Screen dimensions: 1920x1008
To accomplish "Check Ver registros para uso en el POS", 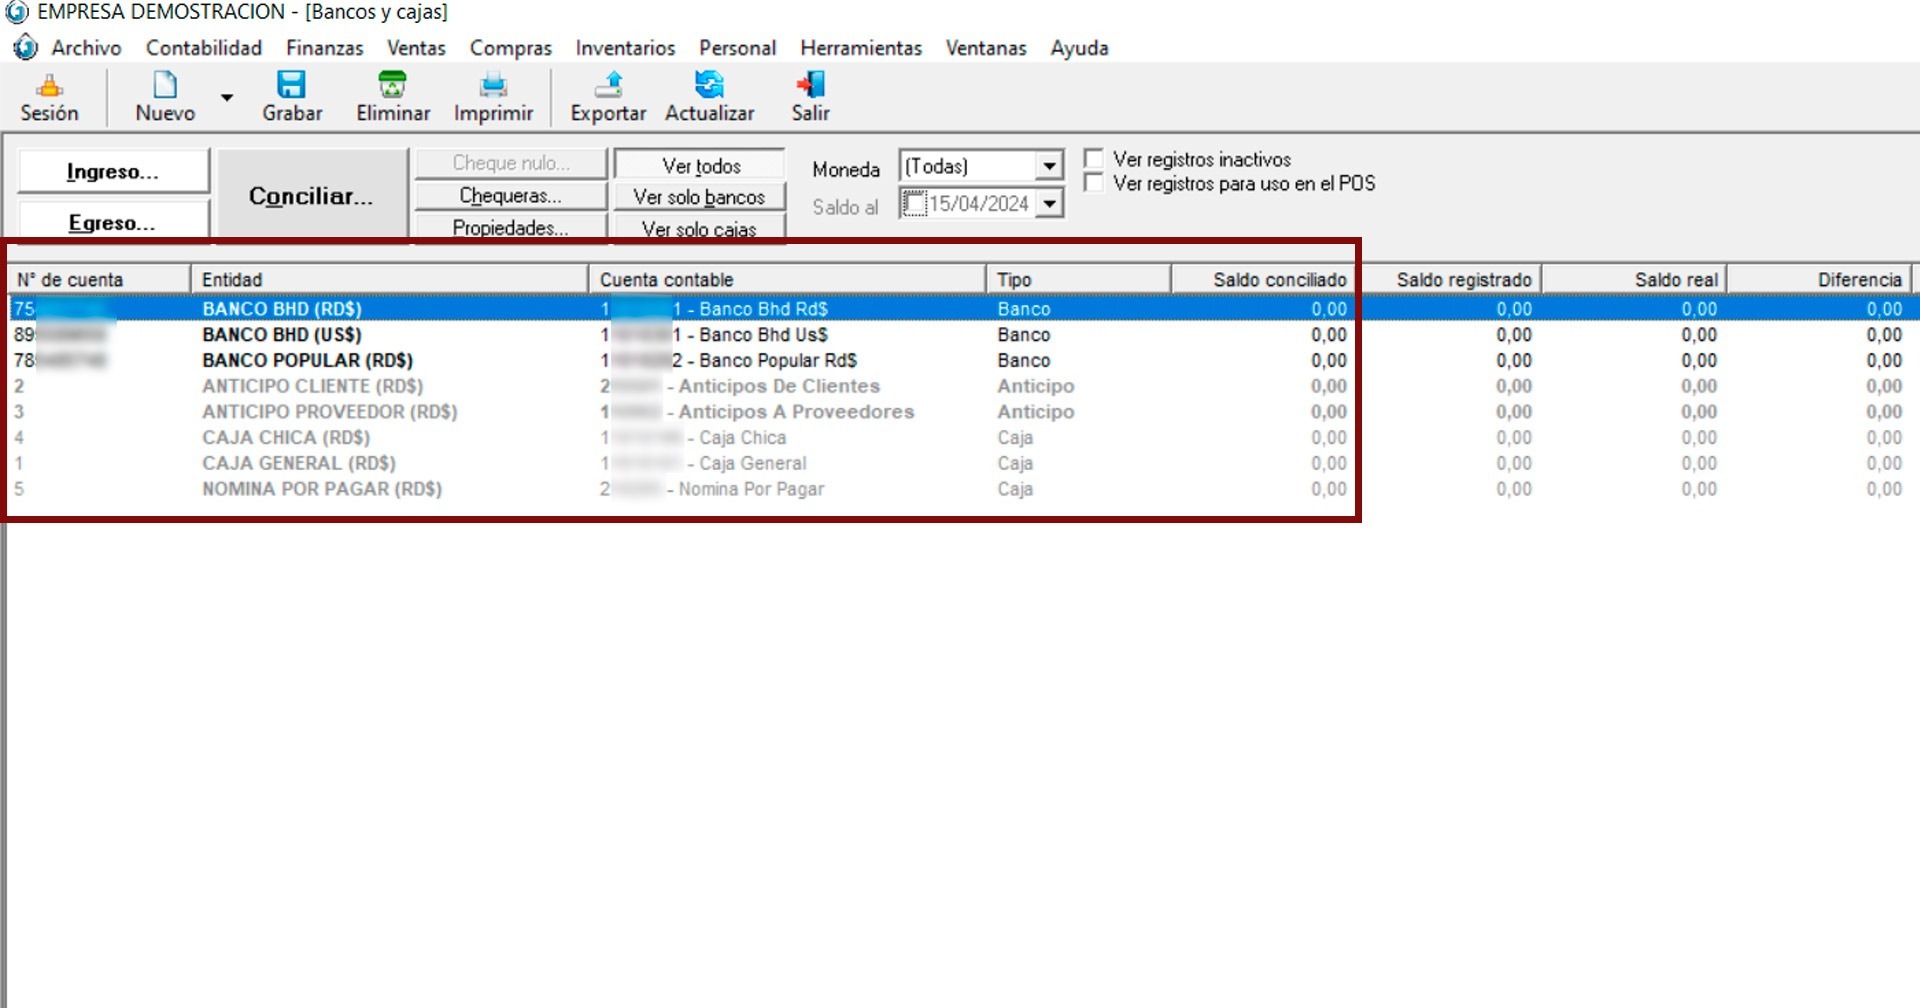I will point(1094,183).
